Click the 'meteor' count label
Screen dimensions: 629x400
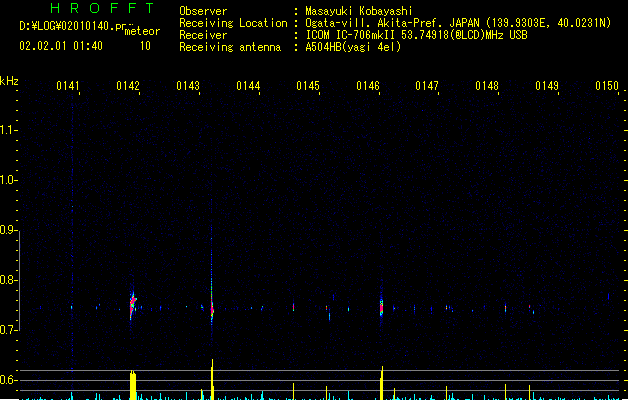142,31
